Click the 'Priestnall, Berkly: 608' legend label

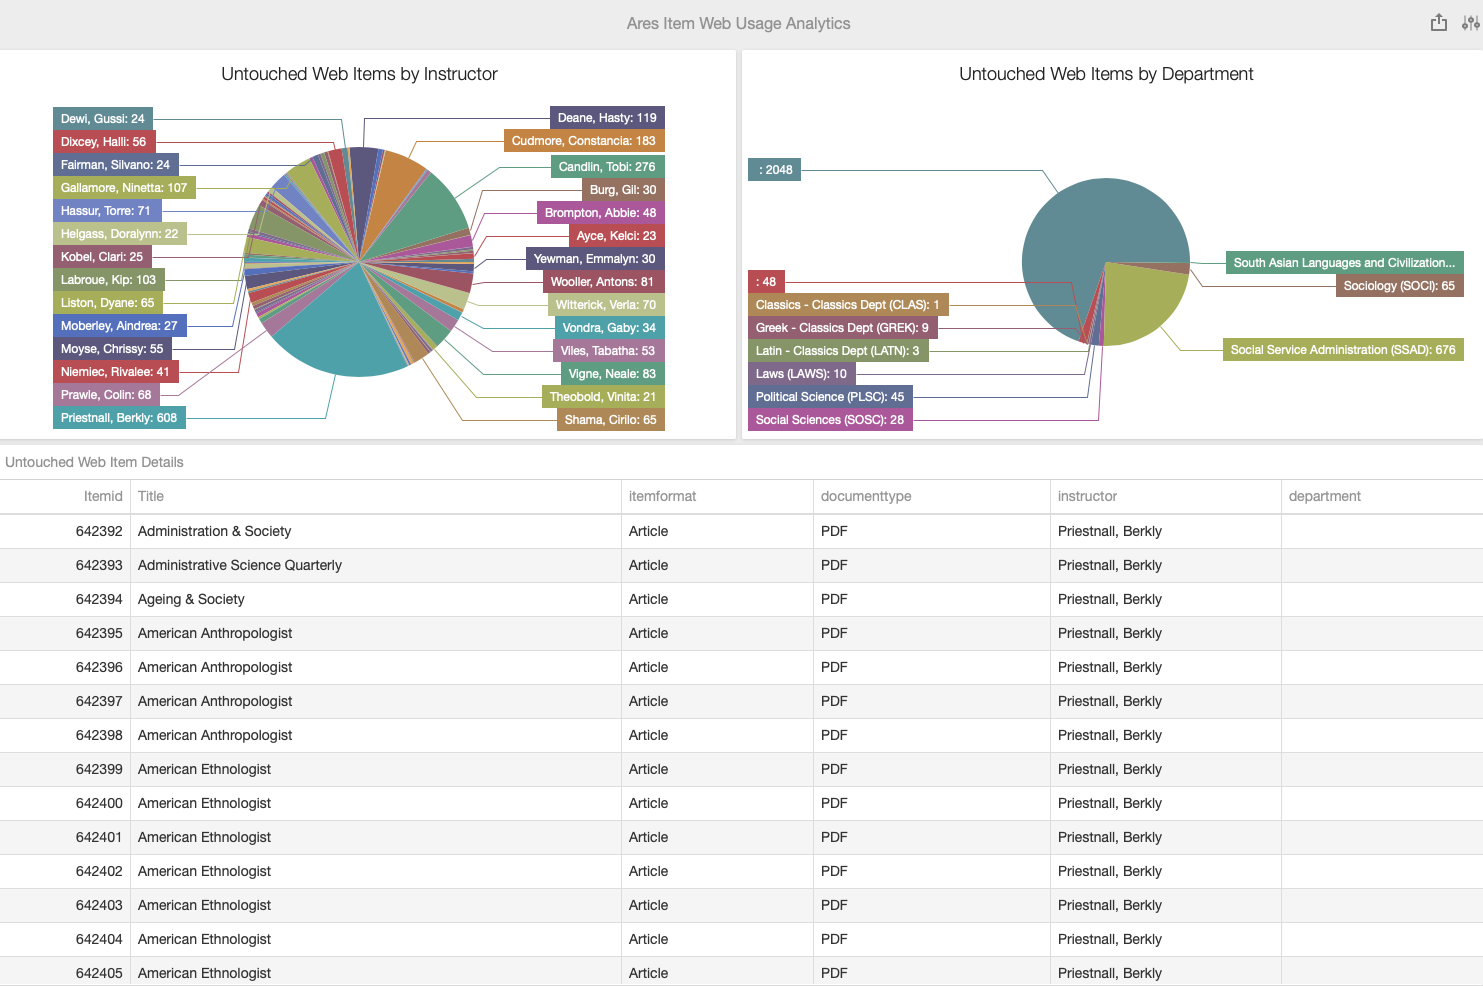click(119, 417)
